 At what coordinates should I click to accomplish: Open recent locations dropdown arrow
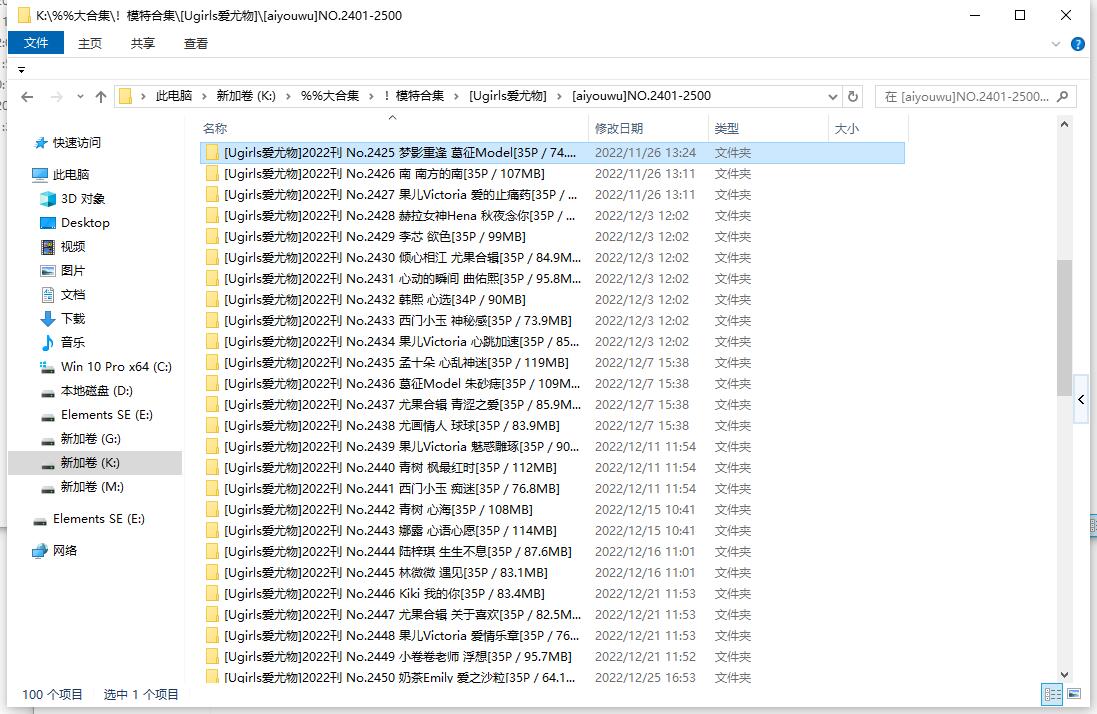80,97
